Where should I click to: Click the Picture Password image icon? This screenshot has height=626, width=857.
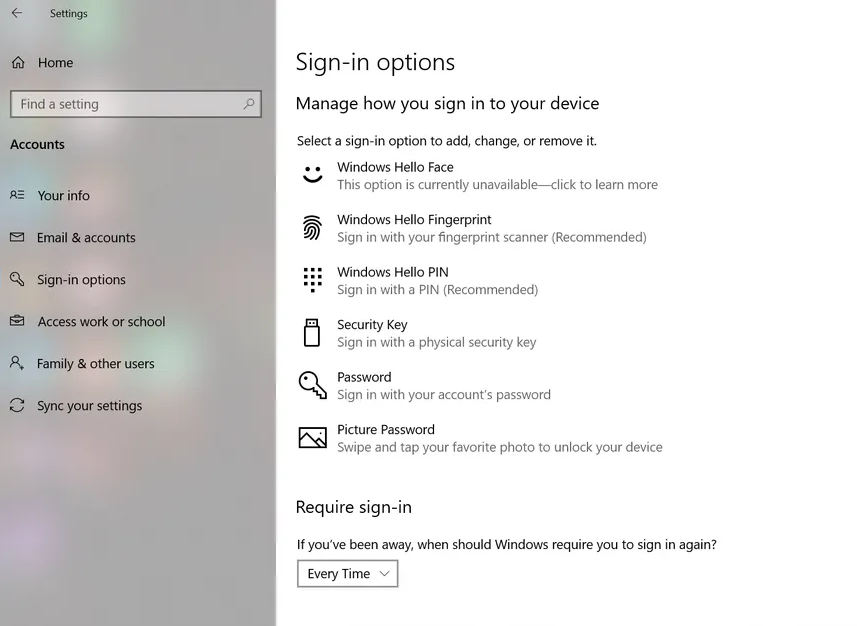313,437
